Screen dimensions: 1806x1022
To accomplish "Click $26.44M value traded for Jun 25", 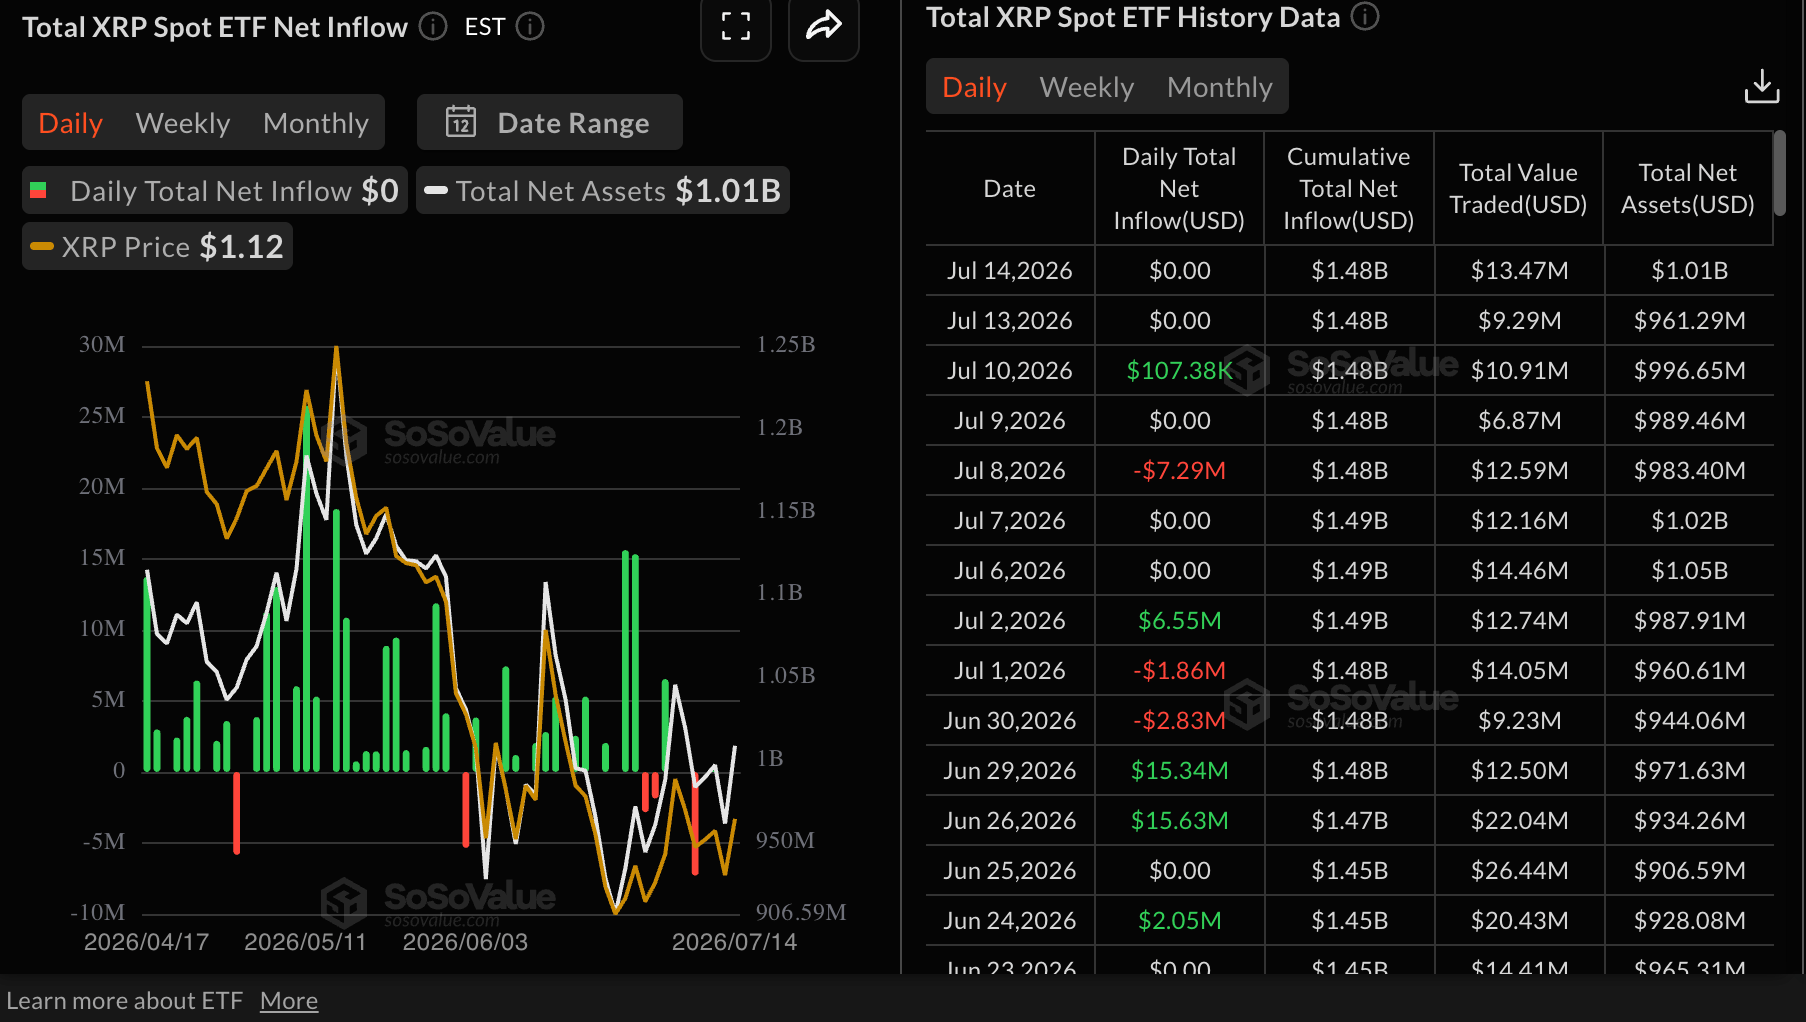I will click(x=1520, y=870).
